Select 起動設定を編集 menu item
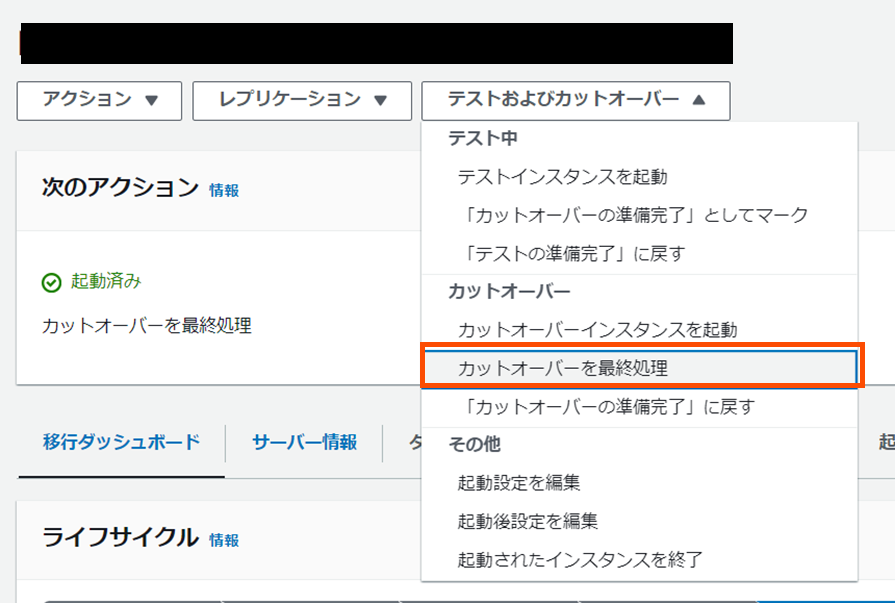895x603 pixels. pyautogui.click(x=639, y=483)
